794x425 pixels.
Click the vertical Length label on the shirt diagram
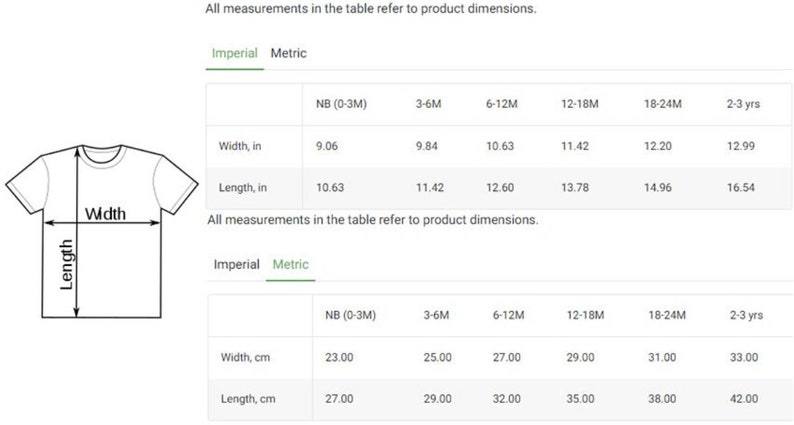pyautogui.click(x=66, y=264)
